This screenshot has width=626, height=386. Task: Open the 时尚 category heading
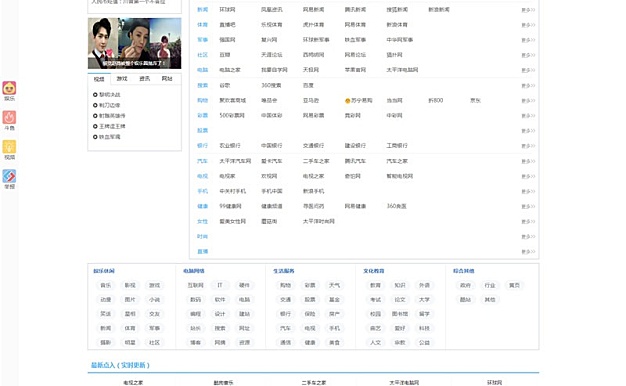(202, 236)
